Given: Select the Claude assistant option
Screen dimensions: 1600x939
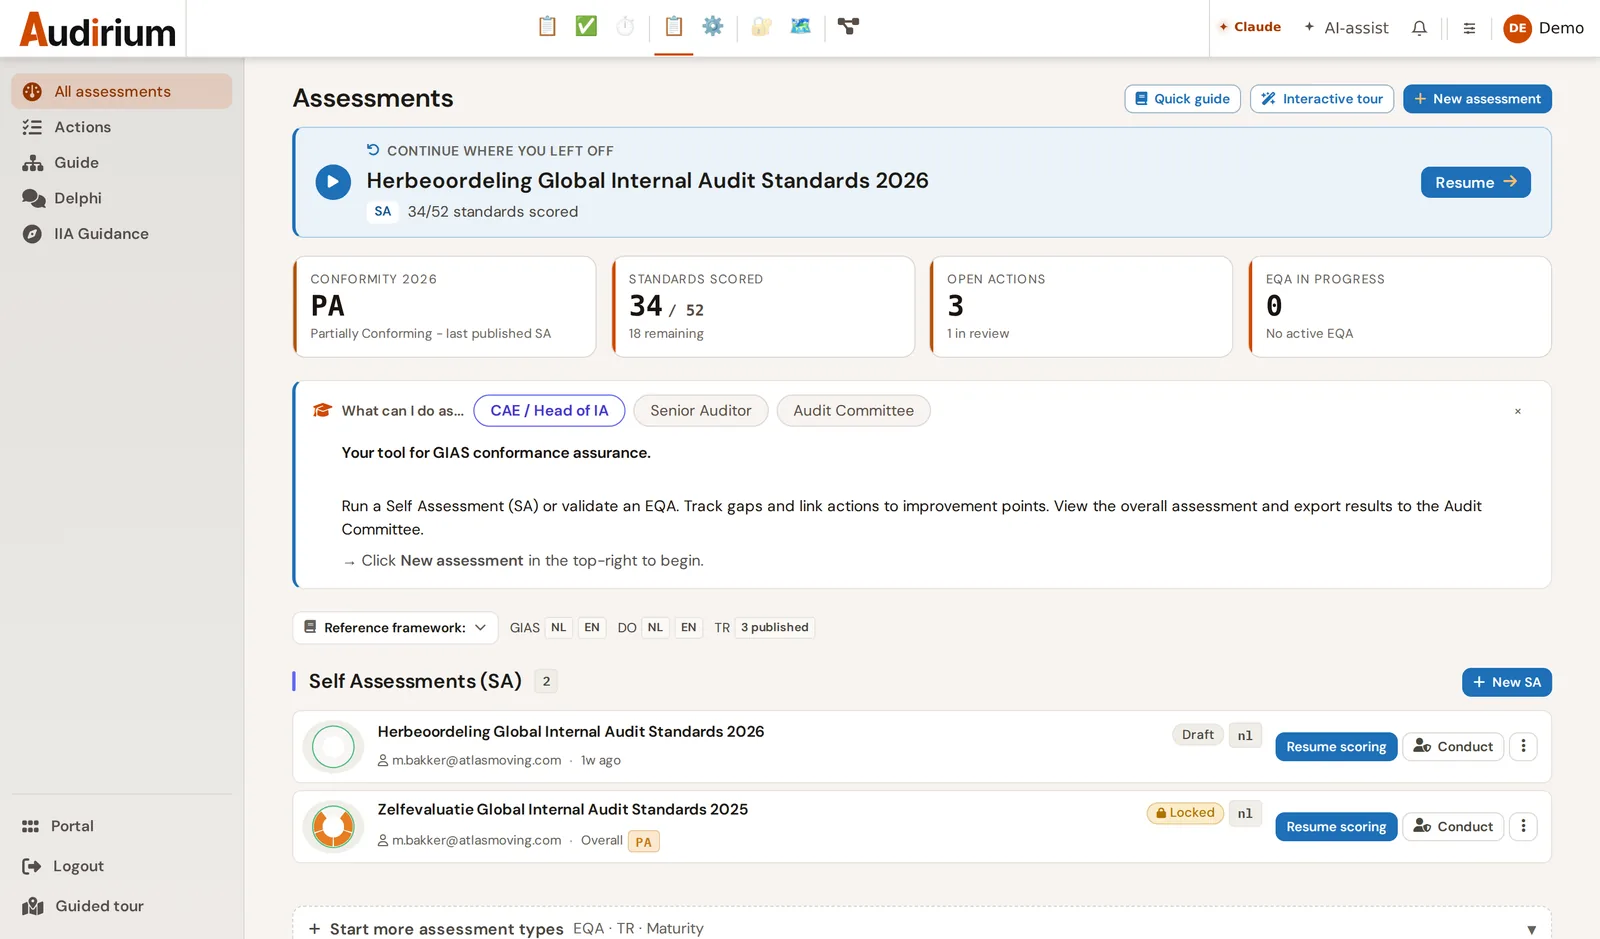Looking at the screenshot, I should (x=1250, y=27).
